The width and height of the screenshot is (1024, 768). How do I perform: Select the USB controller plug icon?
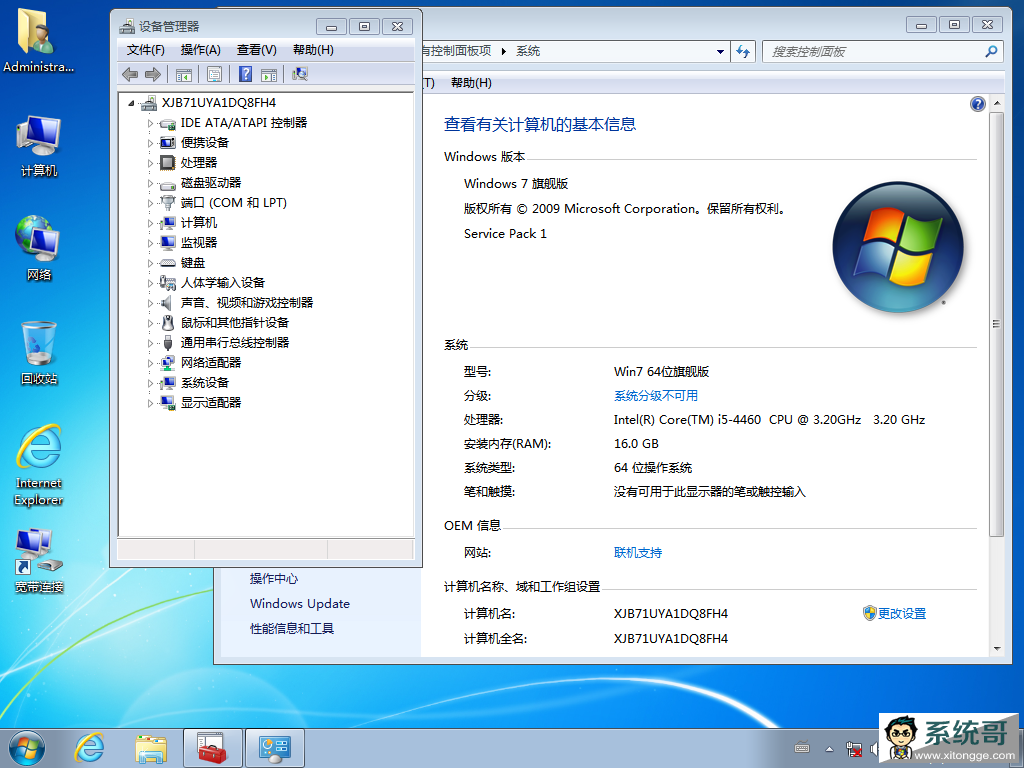pos(168,343)
